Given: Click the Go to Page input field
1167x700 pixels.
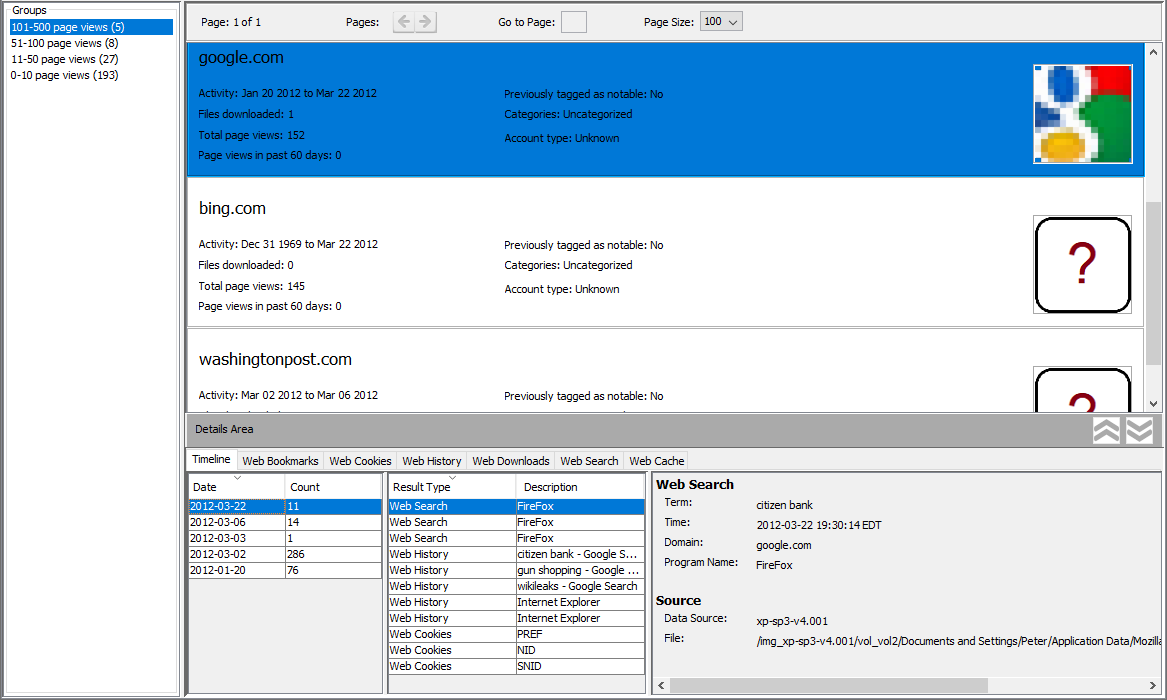Looking at the screenshot, I should pos(573,22).
